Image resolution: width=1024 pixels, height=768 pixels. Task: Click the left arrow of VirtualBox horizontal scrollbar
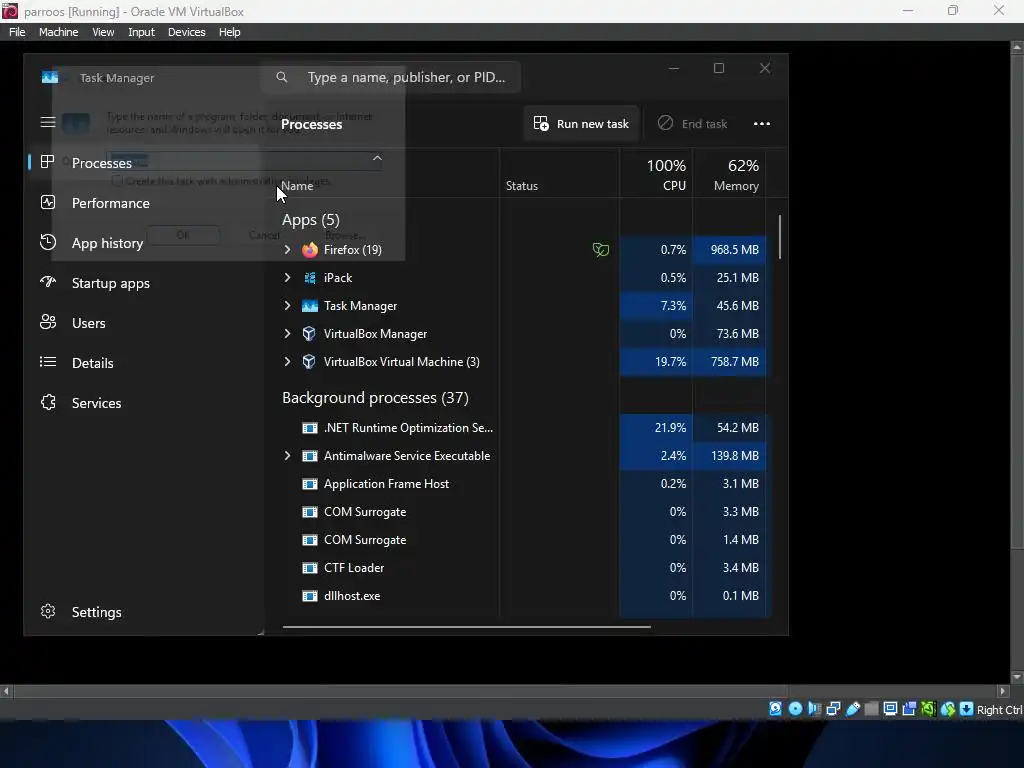[x=7, y=690]
